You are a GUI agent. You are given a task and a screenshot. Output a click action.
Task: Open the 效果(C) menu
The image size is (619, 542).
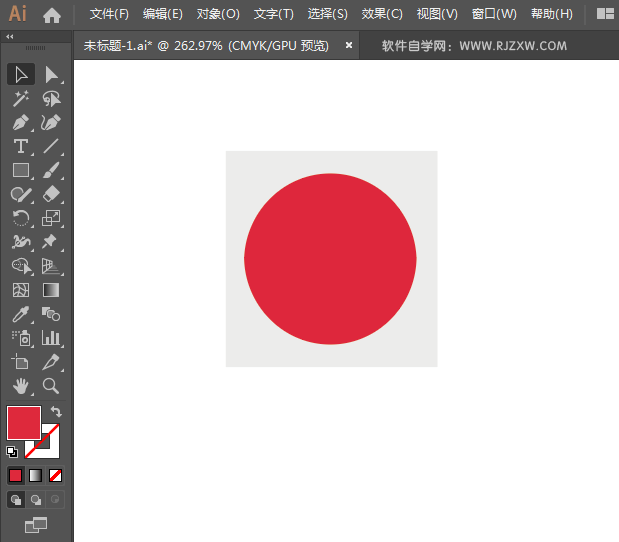pyautogui.click(x=382, y=14)
